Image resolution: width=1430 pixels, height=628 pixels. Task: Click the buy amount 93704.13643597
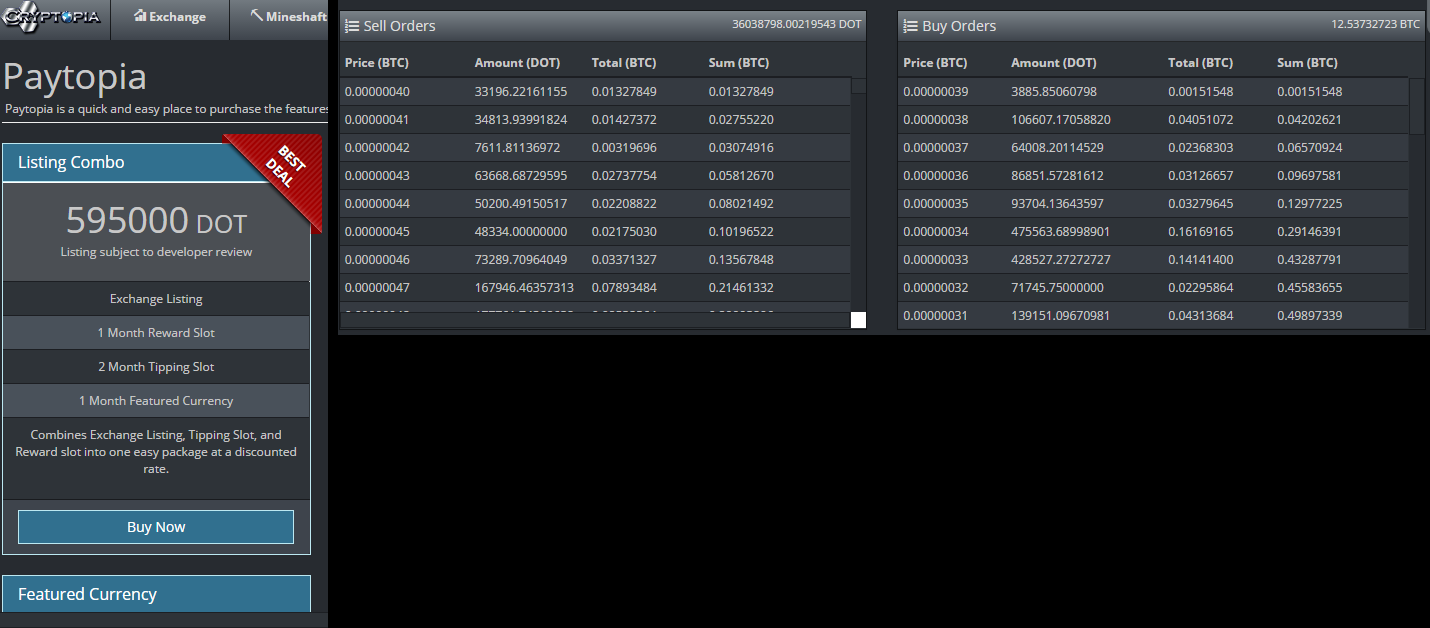pos(1057,204)
